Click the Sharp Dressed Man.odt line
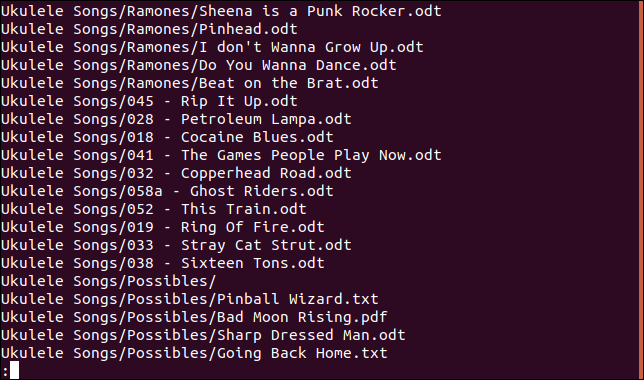The height and width of the screenshot is (380, 644). click(x=203, y=336)
